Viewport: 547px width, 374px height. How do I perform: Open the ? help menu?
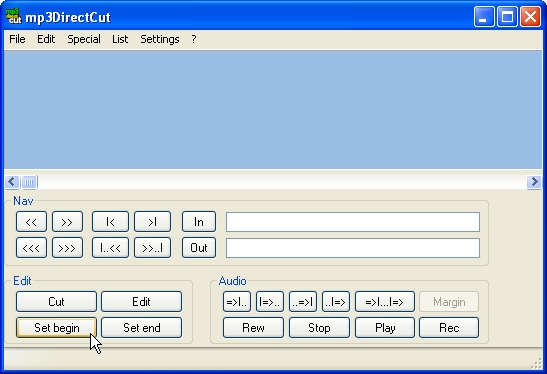[x=194, y=39]
